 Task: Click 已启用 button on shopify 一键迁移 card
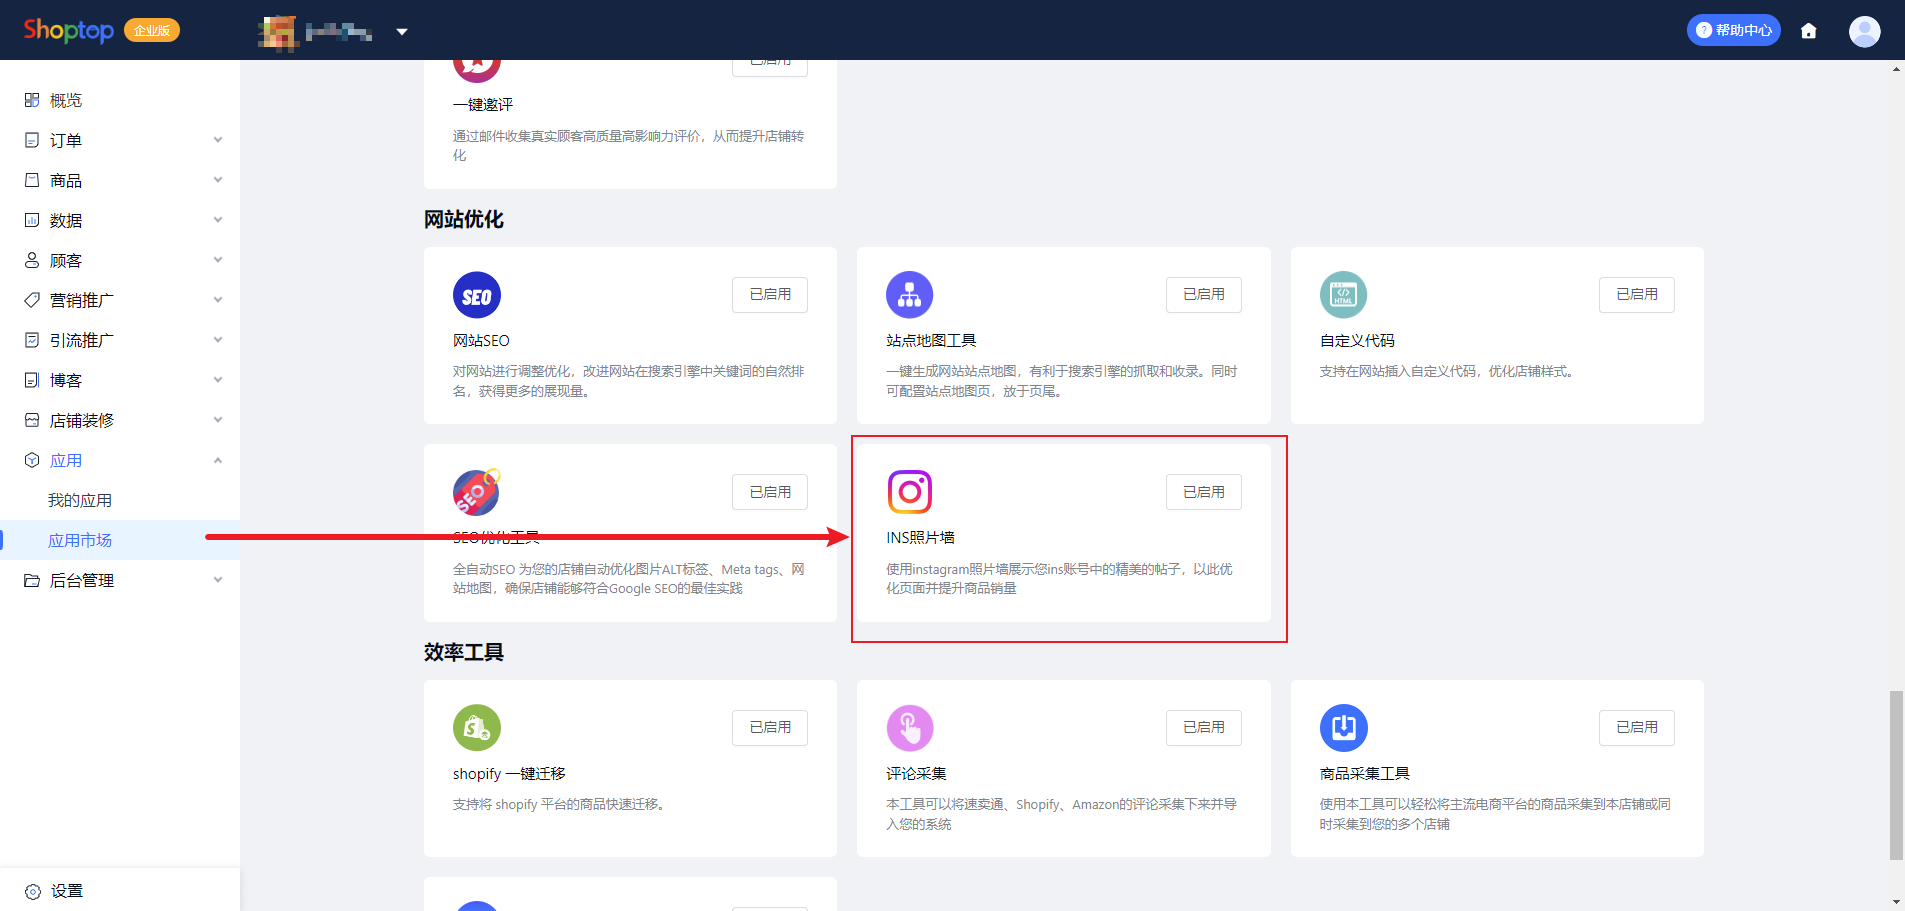770,727
